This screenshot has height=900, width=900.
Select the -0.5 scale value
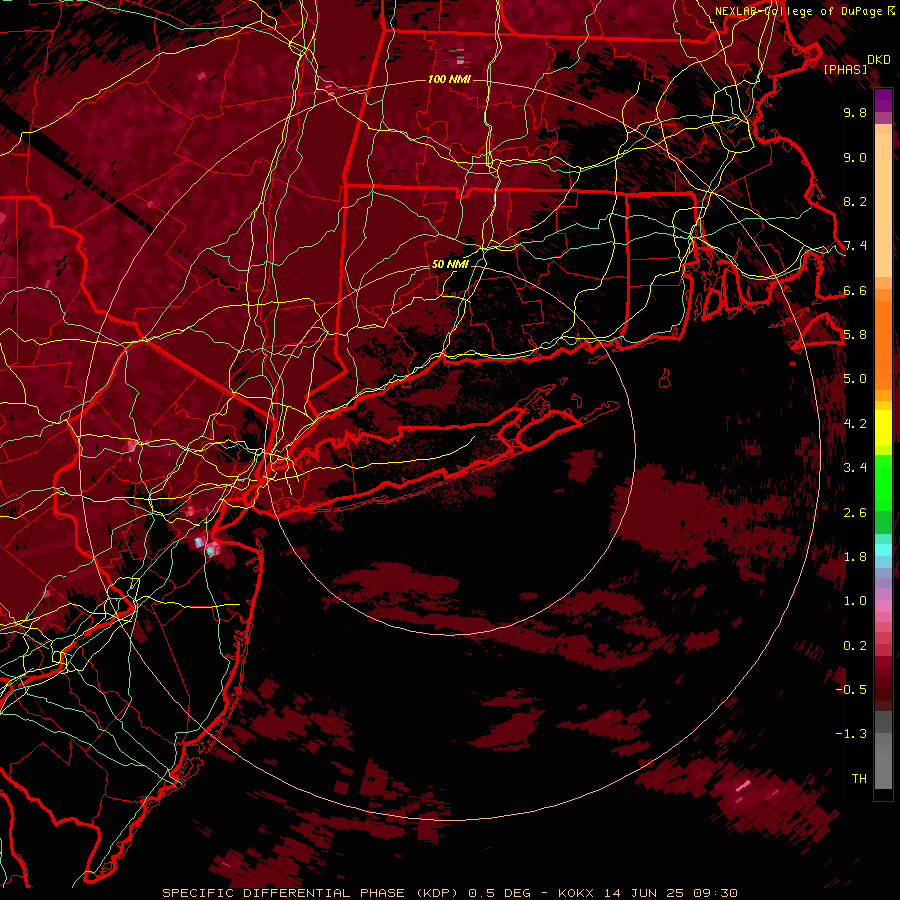tap(852, 690)
